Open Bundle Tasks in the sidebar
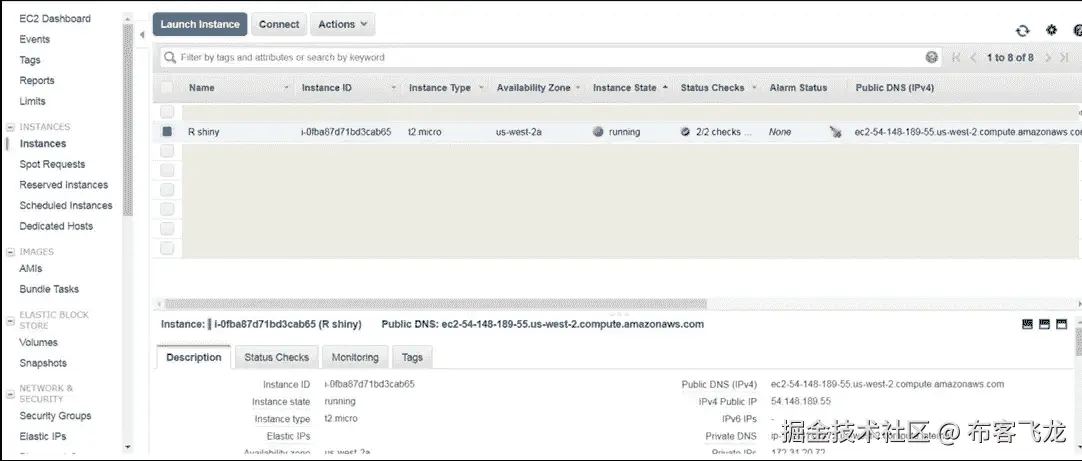 (49, 289)
